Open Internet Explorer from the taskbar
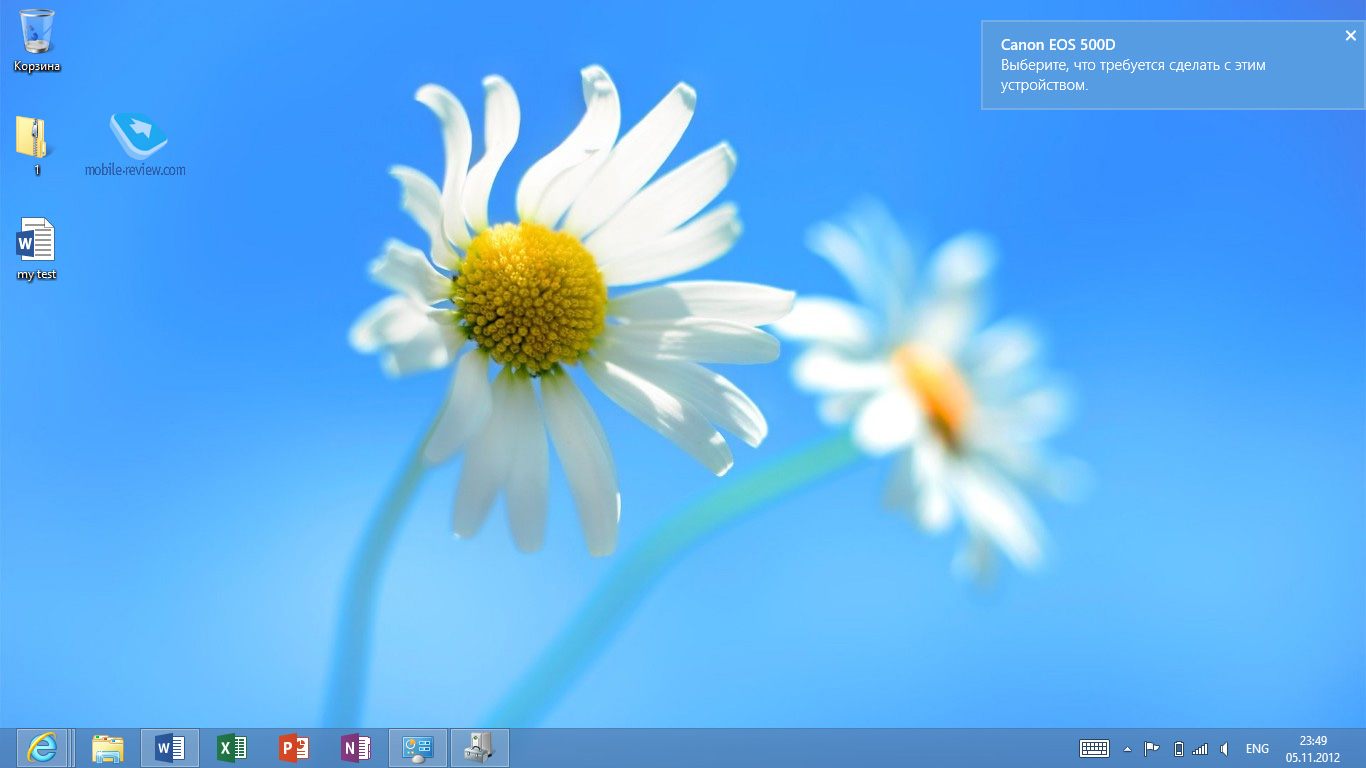 [42, 748]
